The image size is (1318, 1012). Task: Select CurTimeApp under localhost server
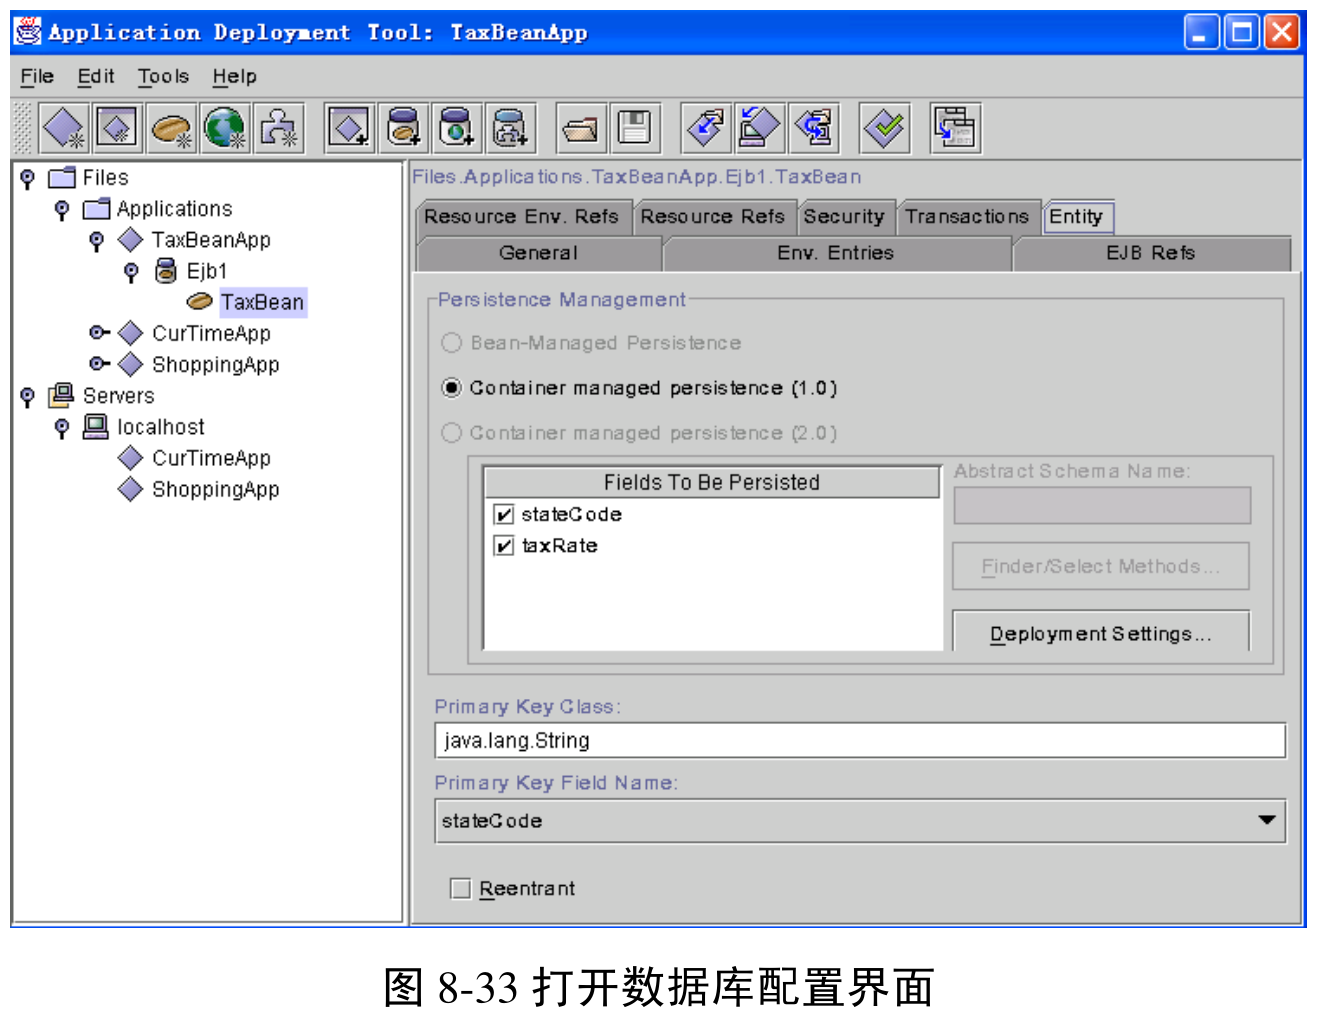pos(211,458)
